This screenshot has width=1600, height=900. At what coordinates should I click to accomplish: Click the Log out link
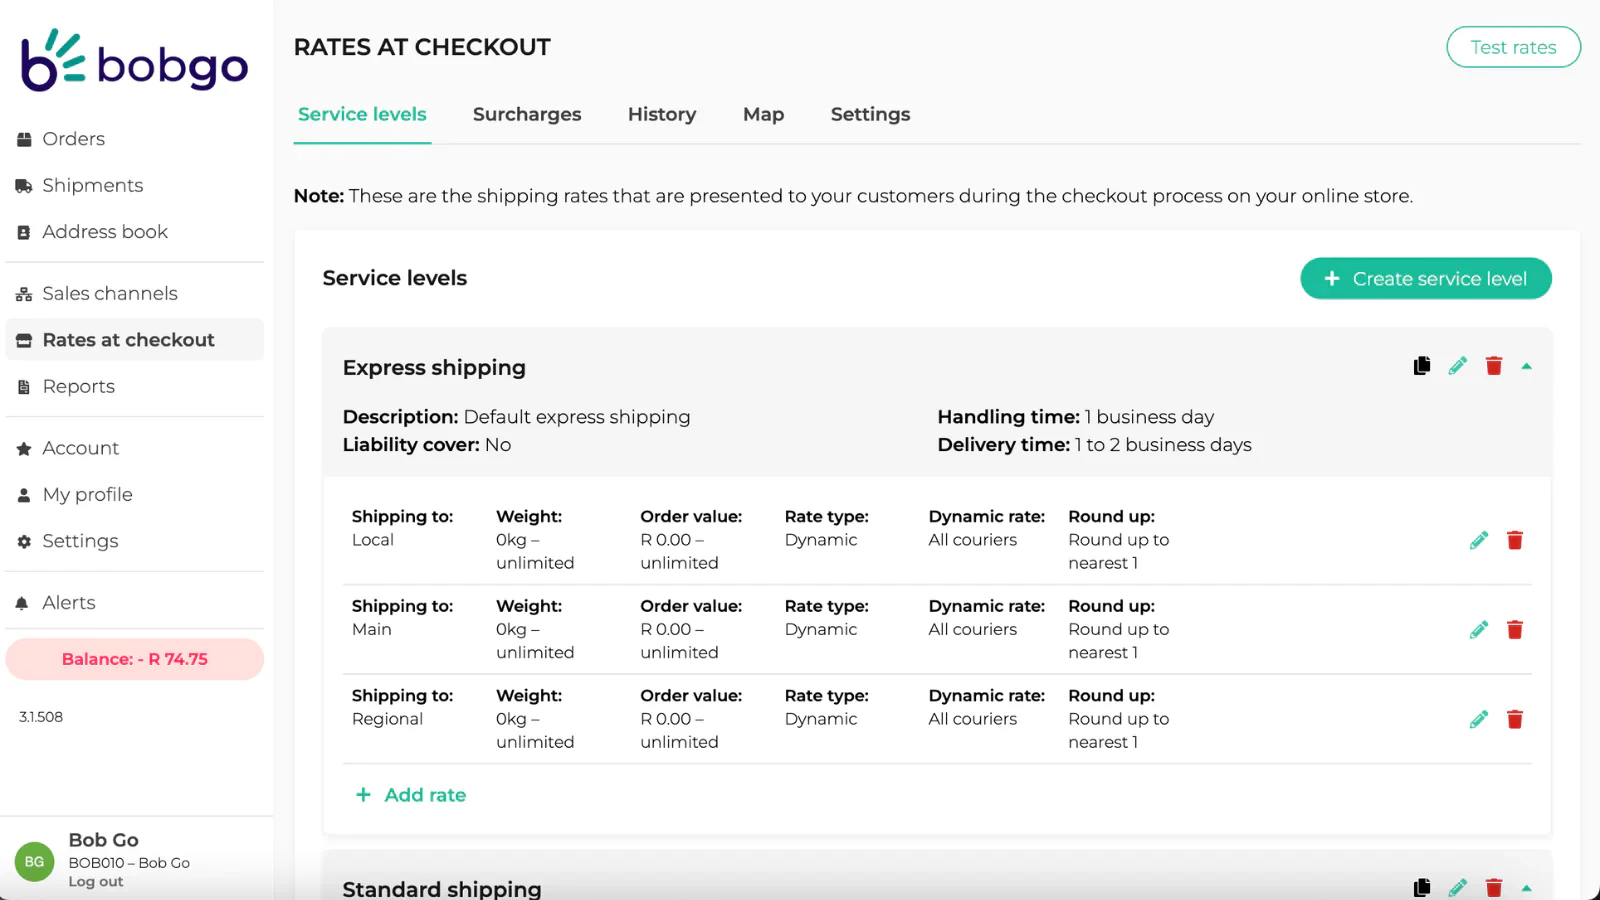tap(96, 882)
